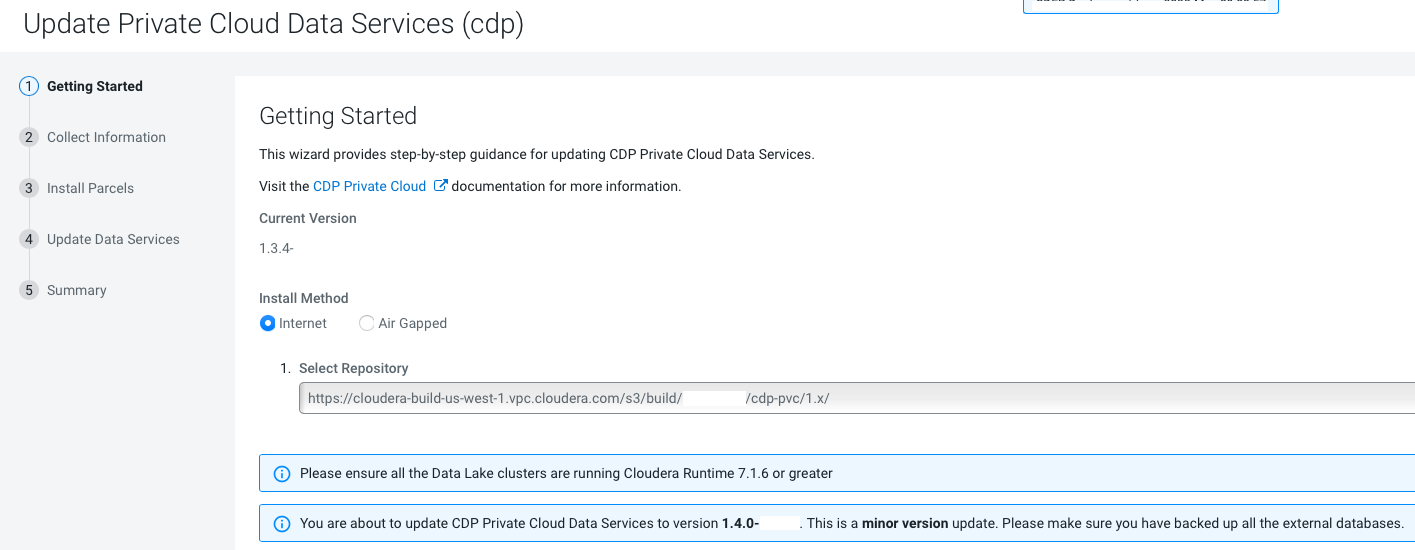Click info icon in minor version update notice
Image resolution: width=1415 pixels, height=550 pixels.
point(282,524)
